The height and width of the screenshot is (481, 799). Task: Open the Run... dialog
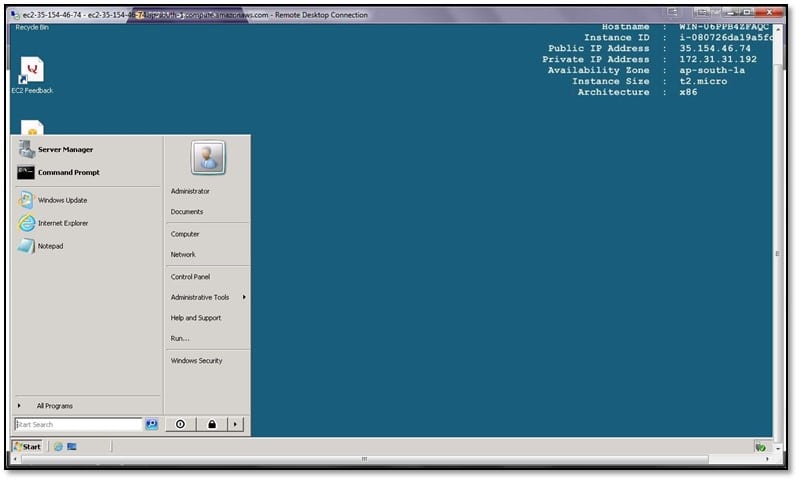click(180, 339)
